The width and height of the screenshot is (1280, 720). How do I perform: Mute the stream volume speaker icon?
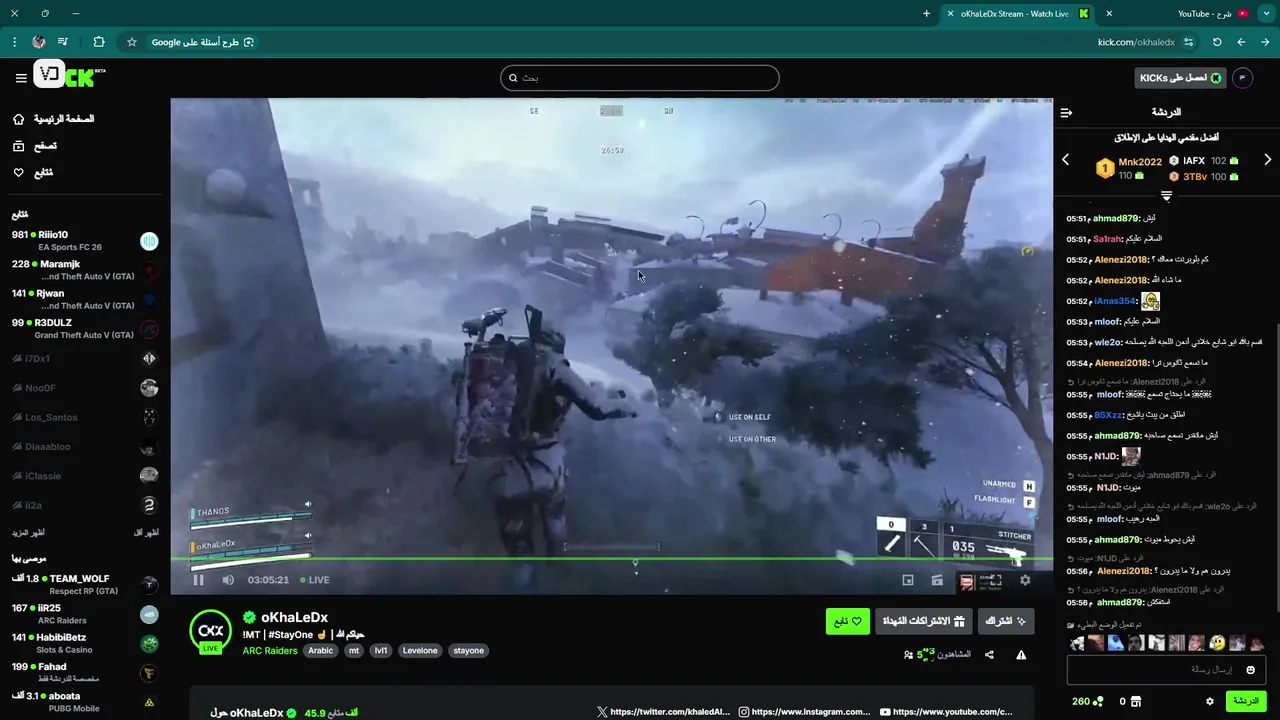coord(228,580)
